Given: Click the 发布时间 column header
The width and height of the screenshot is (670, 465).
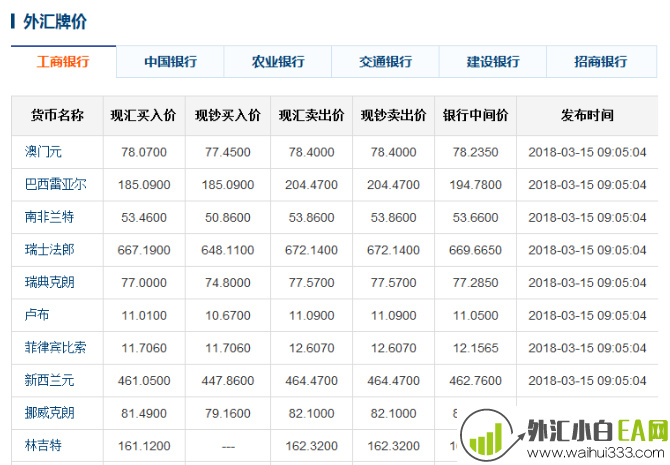Looking at the screenshot, I should [x=588, y=115].
